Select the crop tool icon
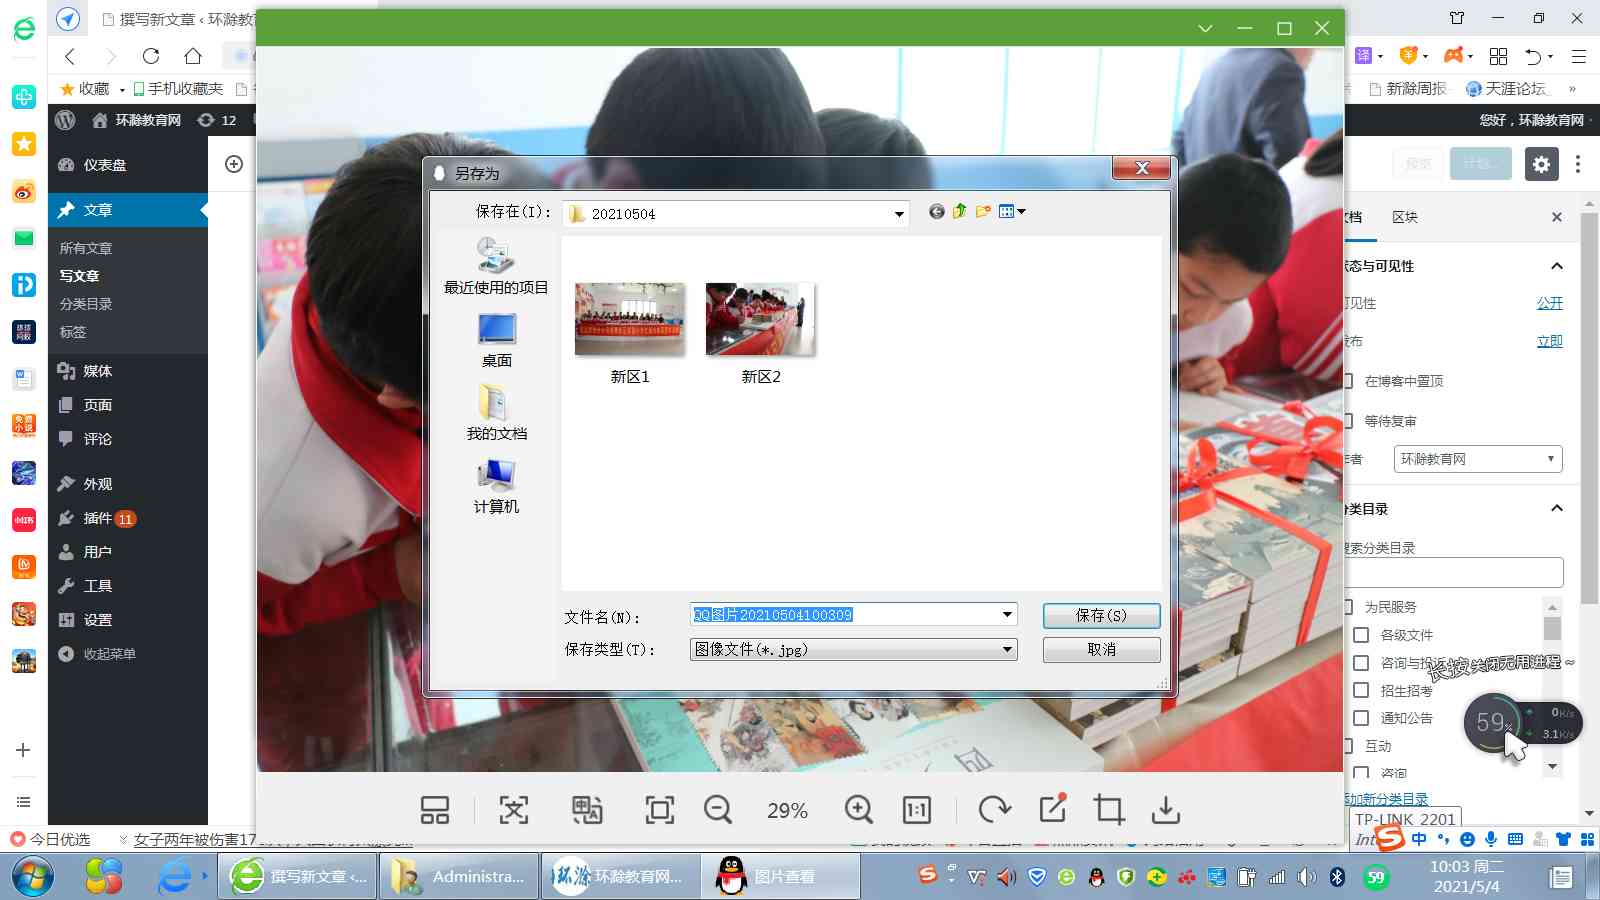The width and height of the screenshot is (1600, 900). tap(1108, 809)
